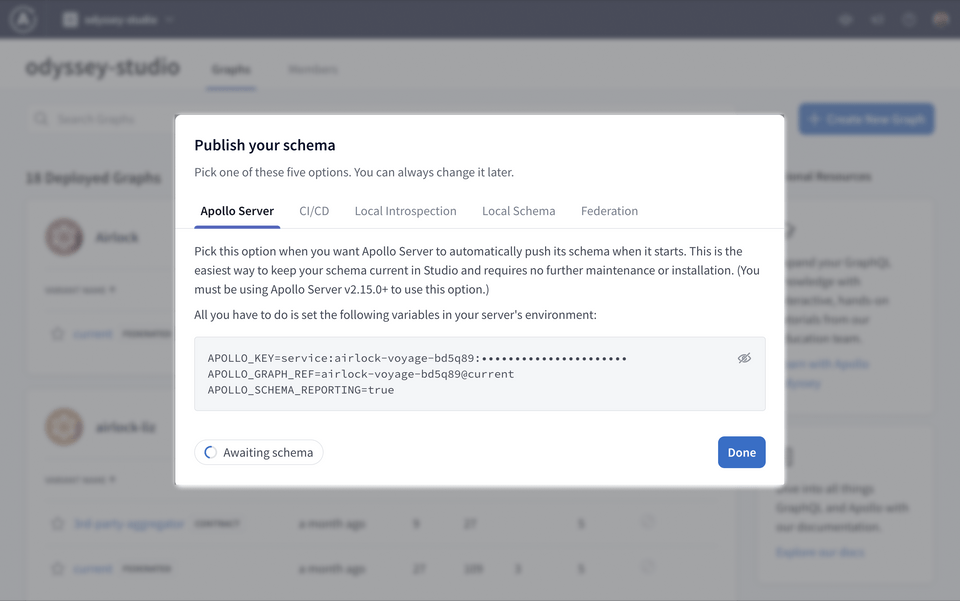This screenshot has width=960, height=601.
Task: Click the Apollo logo in the top navbar
Action: tap(22, 19)
